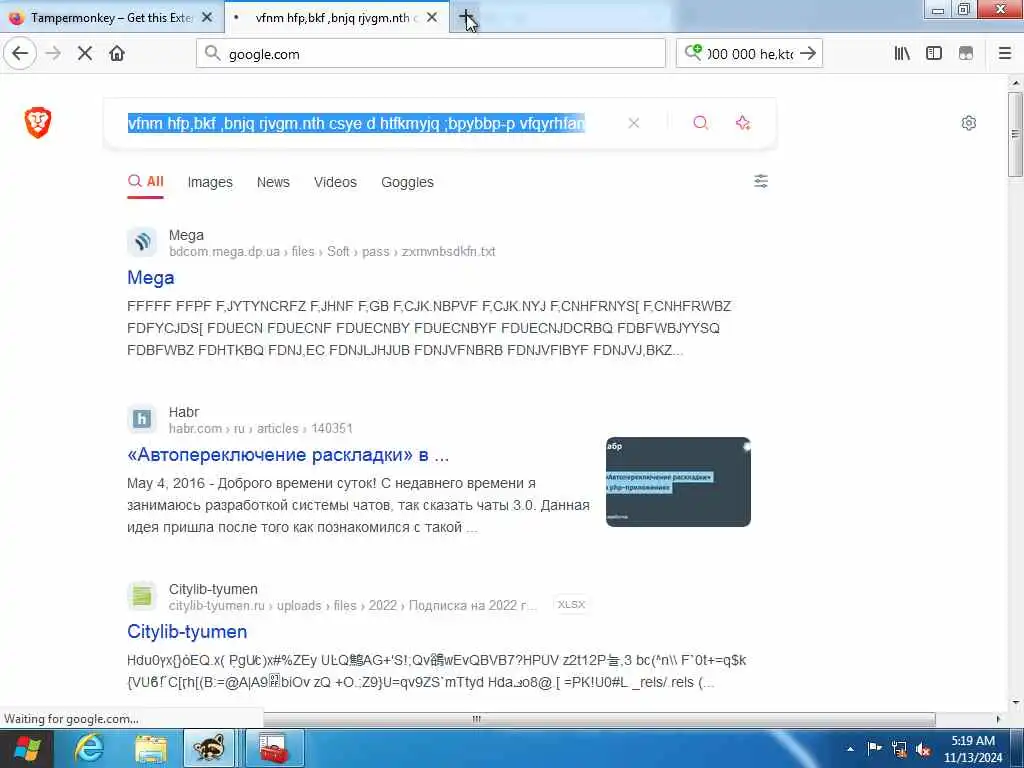
Task: Run search with the magnifier button
Action: click(701, 123)
